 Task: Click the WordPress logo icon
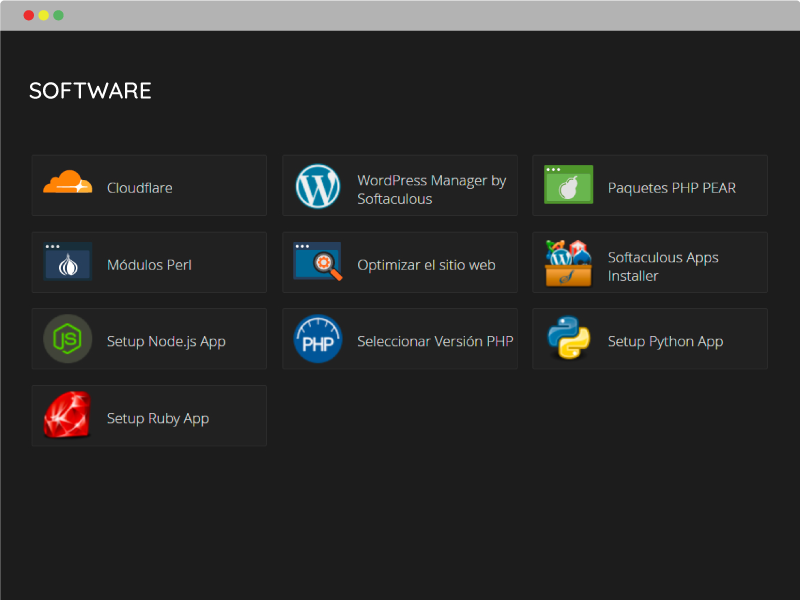pyautogui.click(x=318, y=186)
